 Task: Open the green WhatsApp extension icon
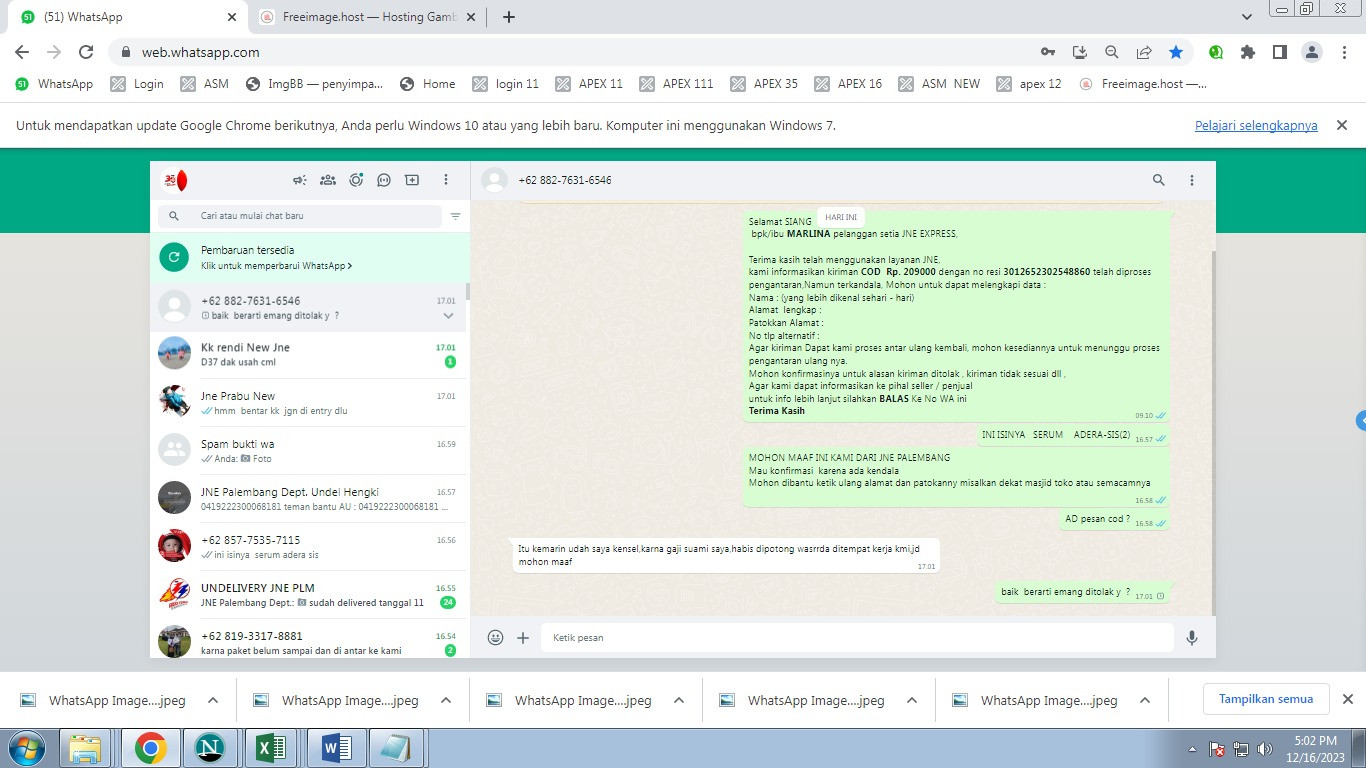(1216, 52)
